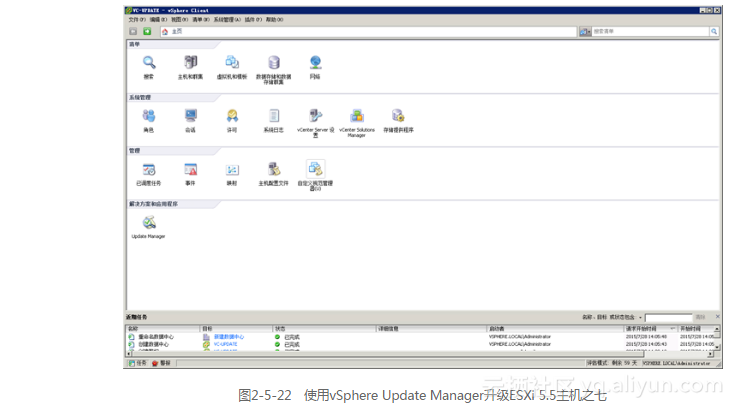The width and height of the screenshot is (734, 409).
Task: Click the green forward navigation arrow
Action: pos(147,31)
